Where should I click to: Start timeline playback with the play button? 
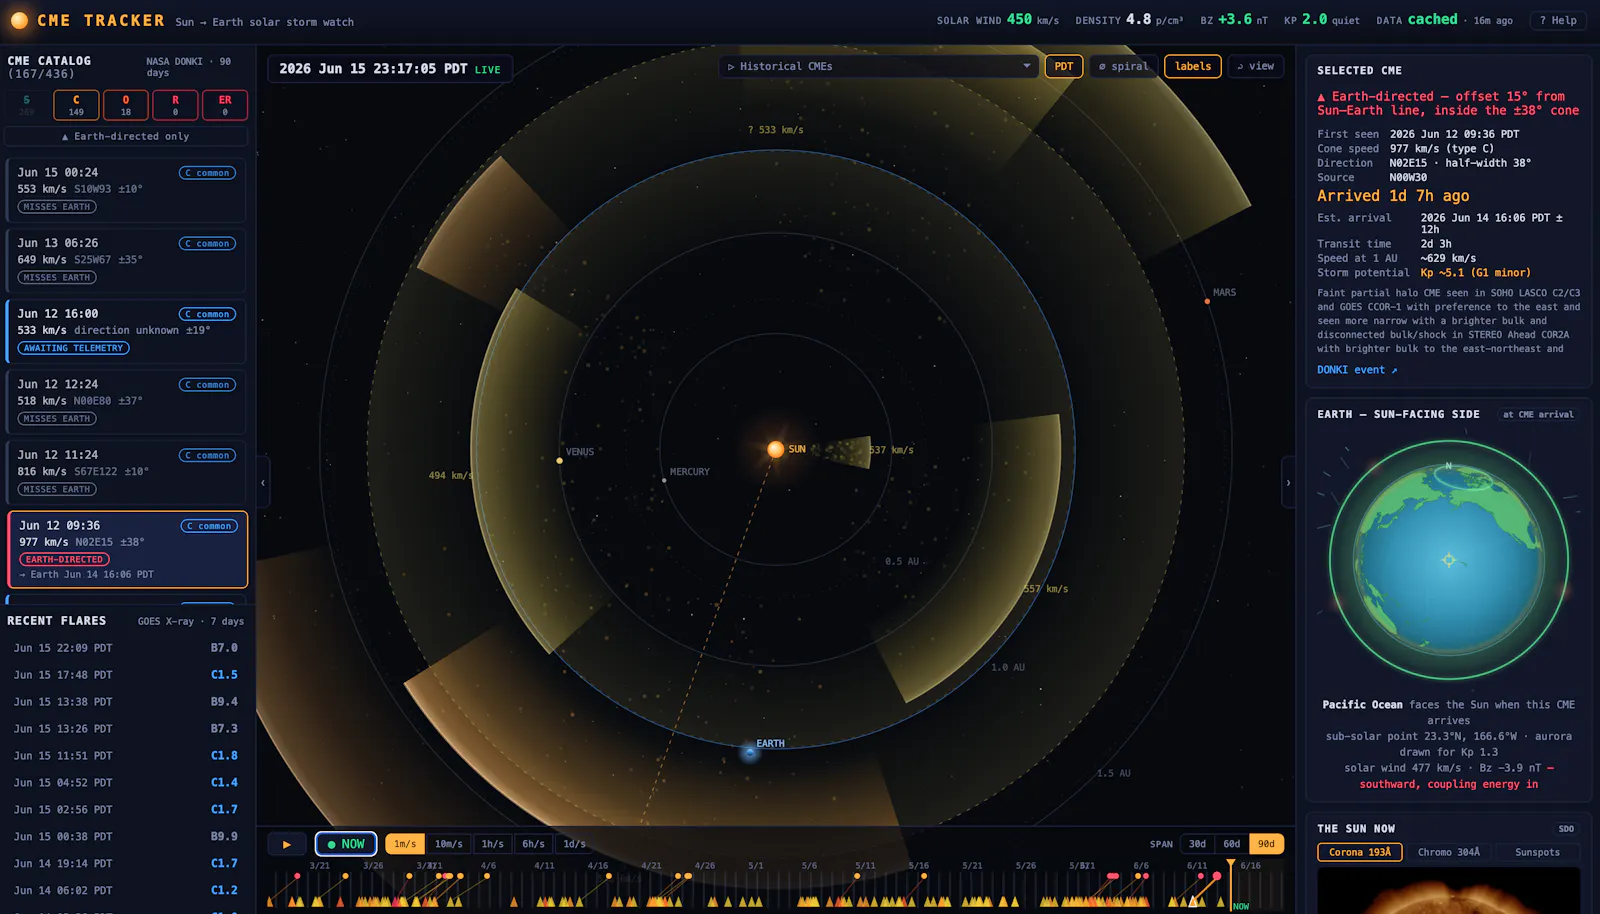click(287, 844)
